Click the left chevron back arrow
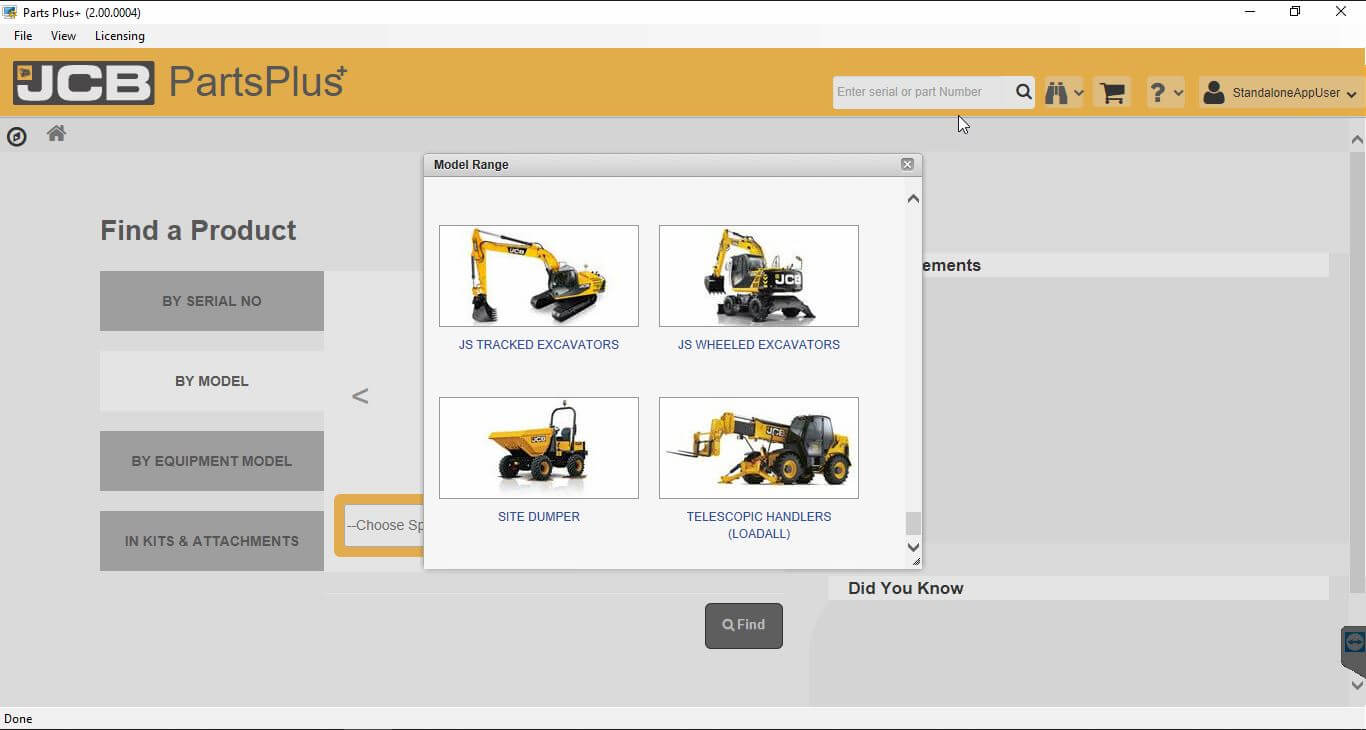This screenshot has height=730, width=1366. tap(360, 396)
